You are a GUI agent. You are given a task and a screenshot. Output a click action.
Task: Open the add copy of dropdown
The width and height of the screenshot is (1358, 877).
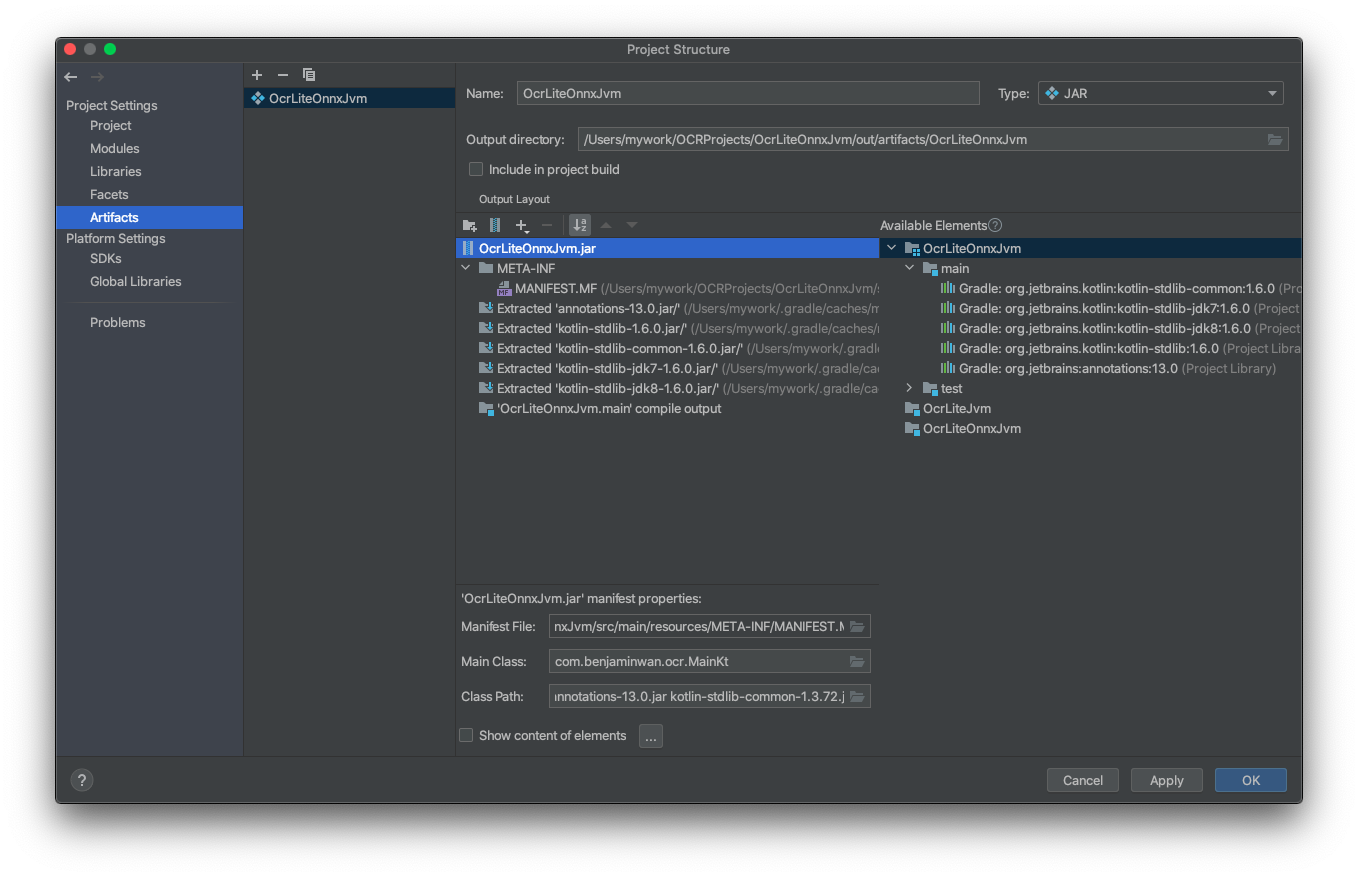point(521,226)
